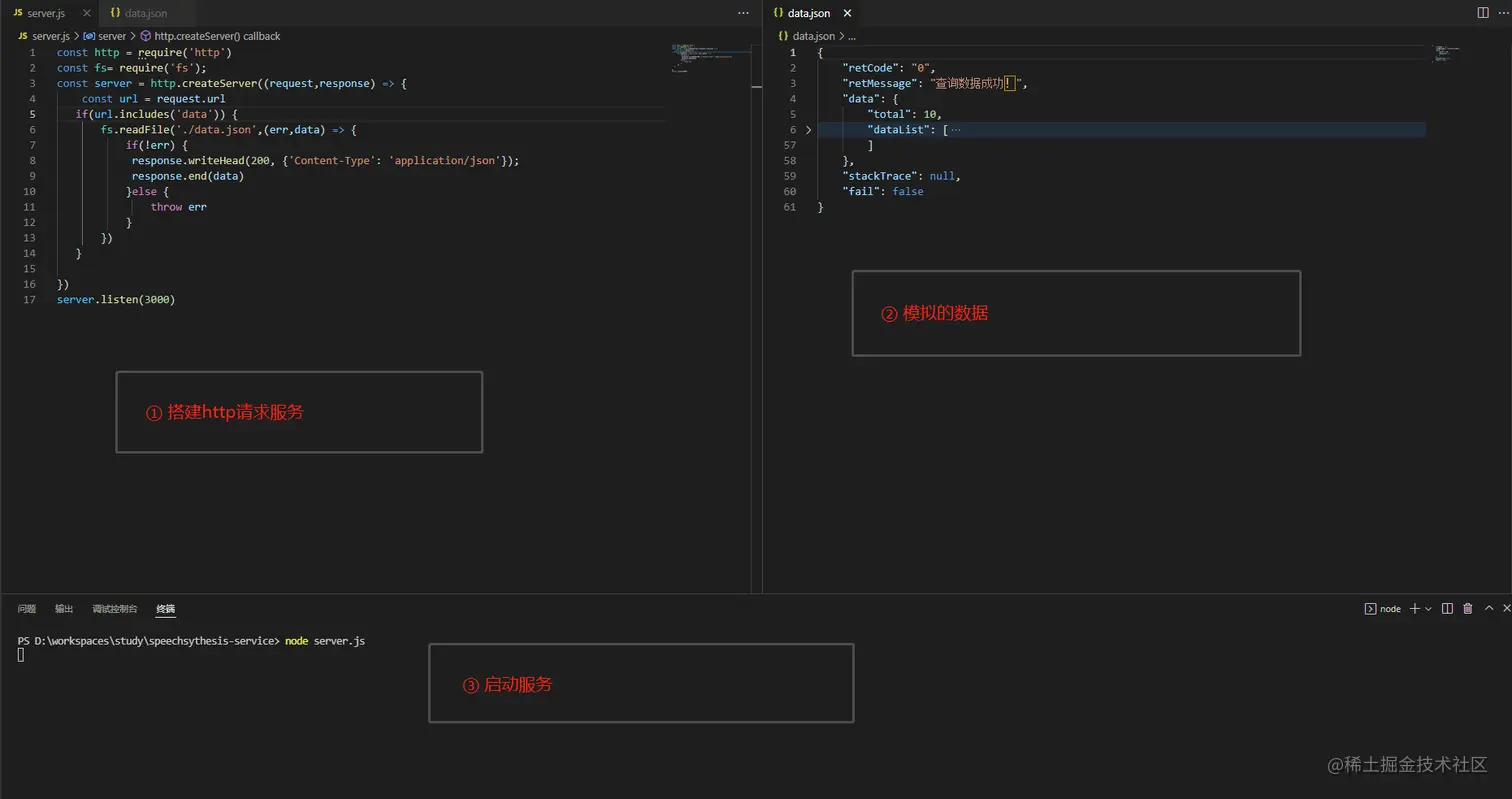Kill terminal with trash icon
Screen dimensions: 1512x799
click(1468, 609)
